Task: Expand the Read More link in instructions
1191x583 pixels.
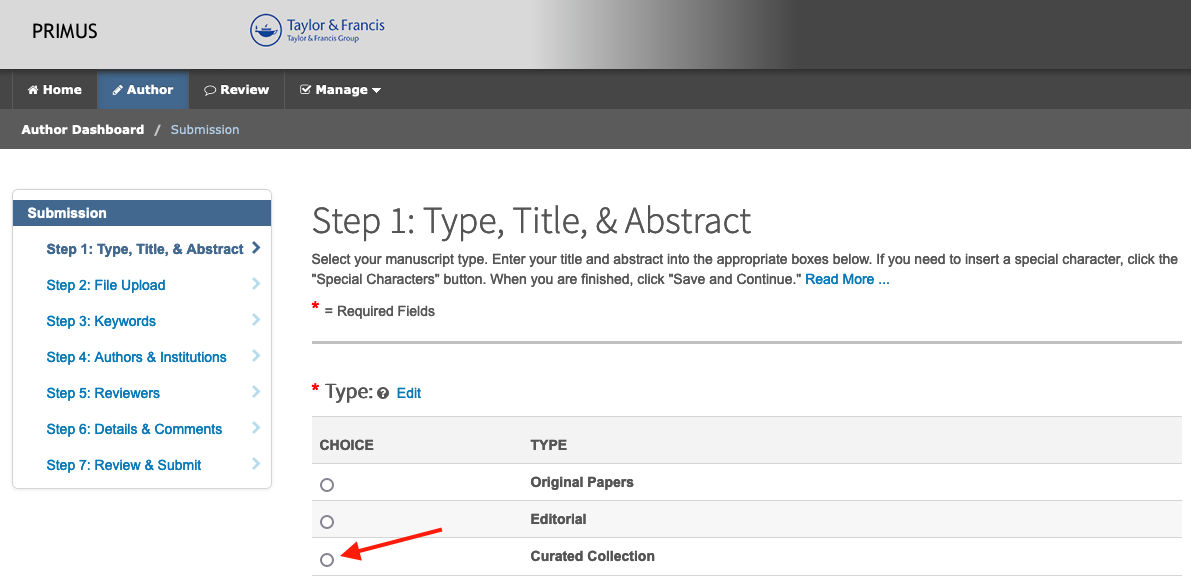Action: pos(847,279)
